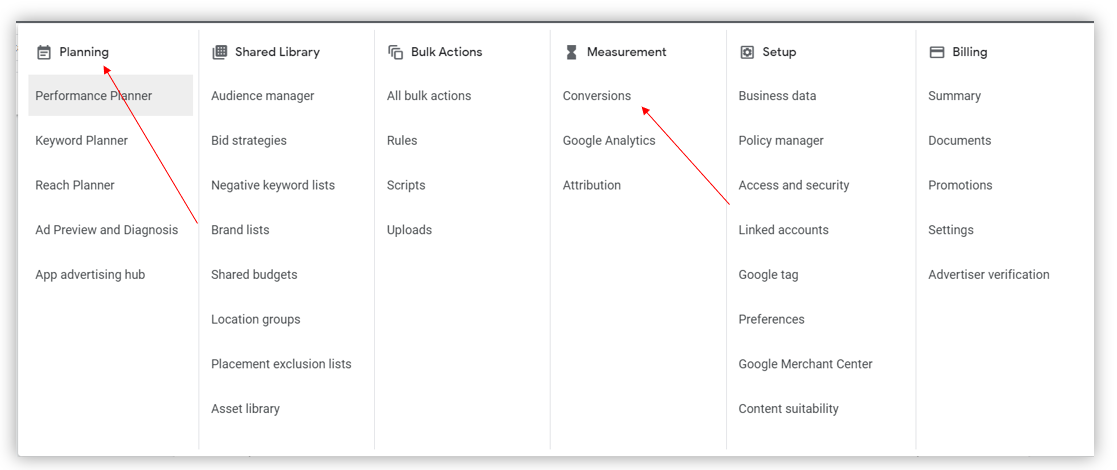Open Asset library
The height and width of the screenshot is (470, 1117).
pyautogui.click(x=245, y=409)
